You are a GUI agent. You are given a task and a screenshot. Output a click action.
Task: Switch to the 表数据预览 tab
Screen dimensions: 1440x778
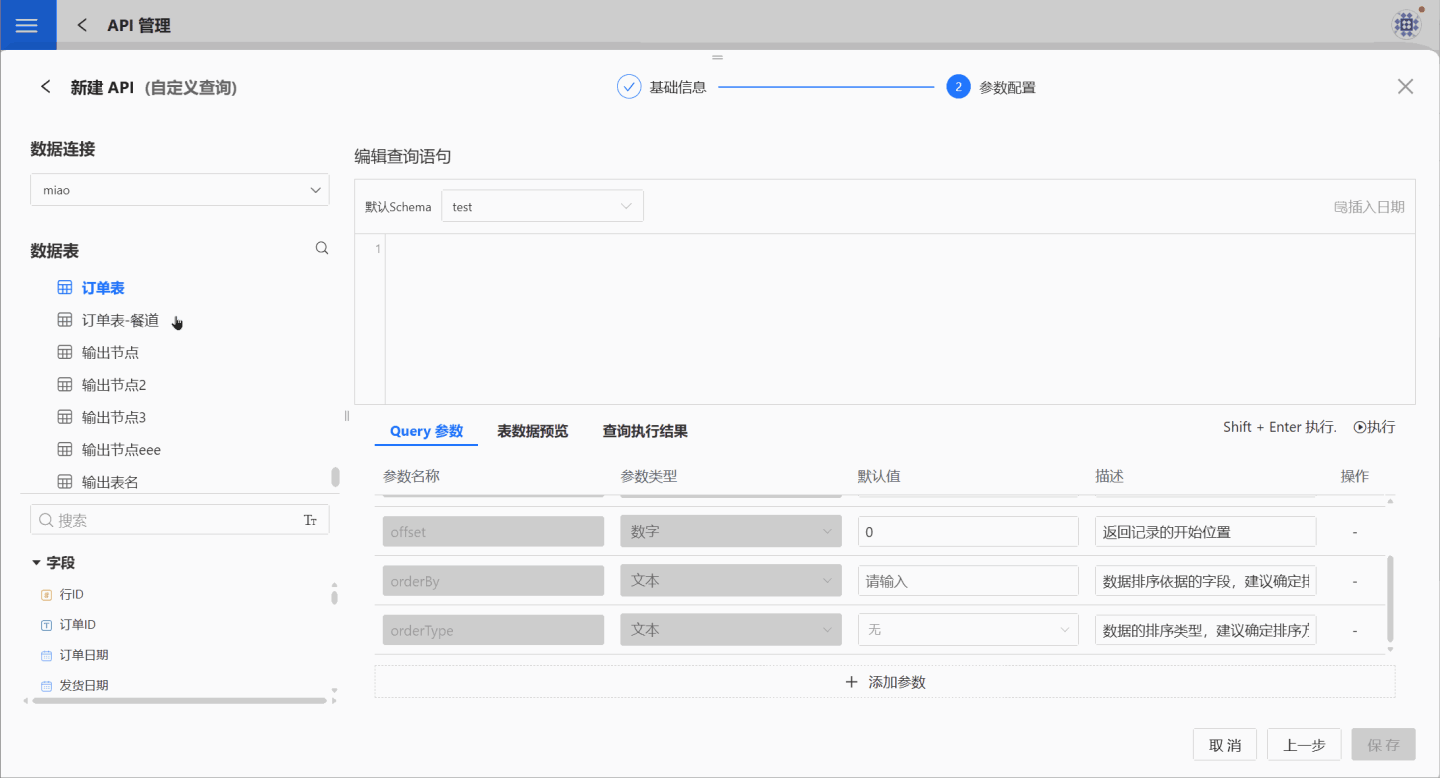(x=533, y=431)
